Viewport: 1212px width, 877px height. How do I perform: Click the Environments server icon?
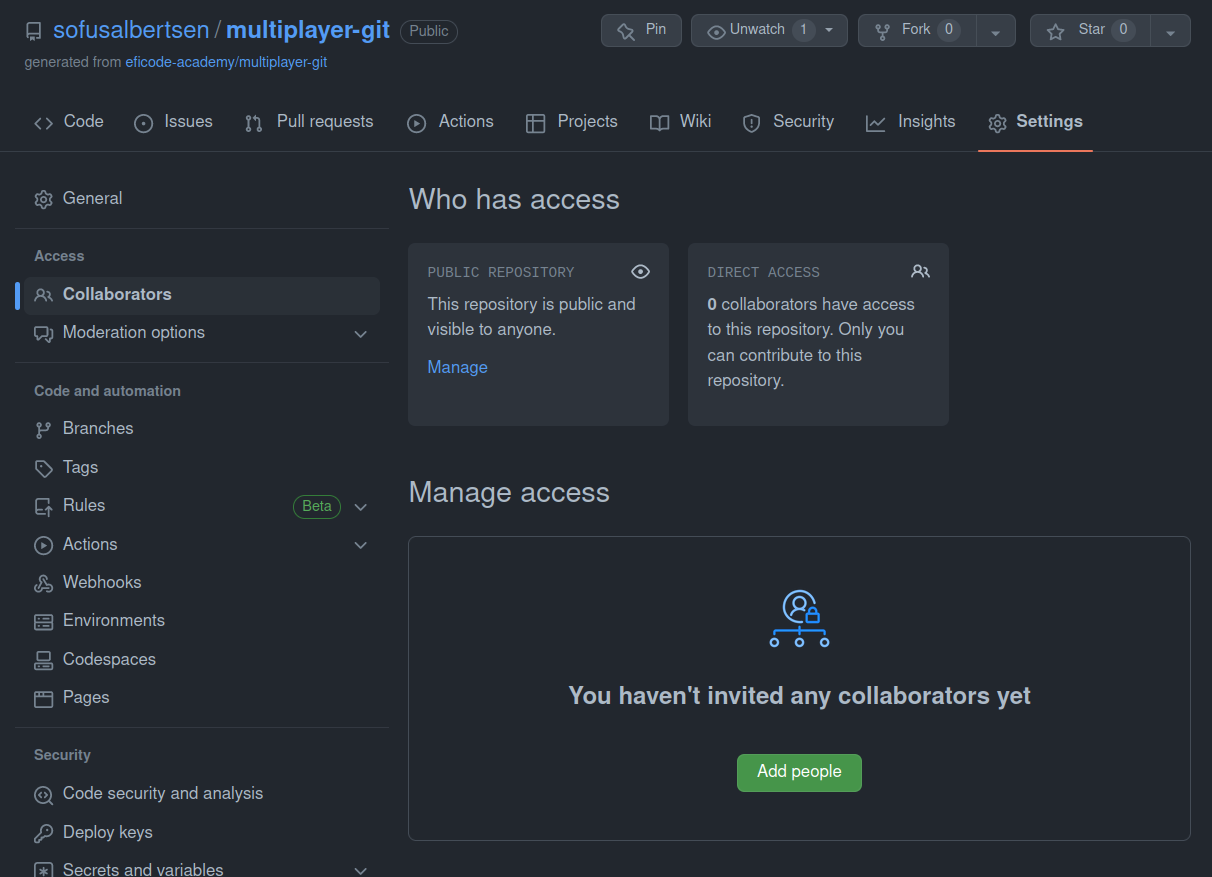point(43,621)
